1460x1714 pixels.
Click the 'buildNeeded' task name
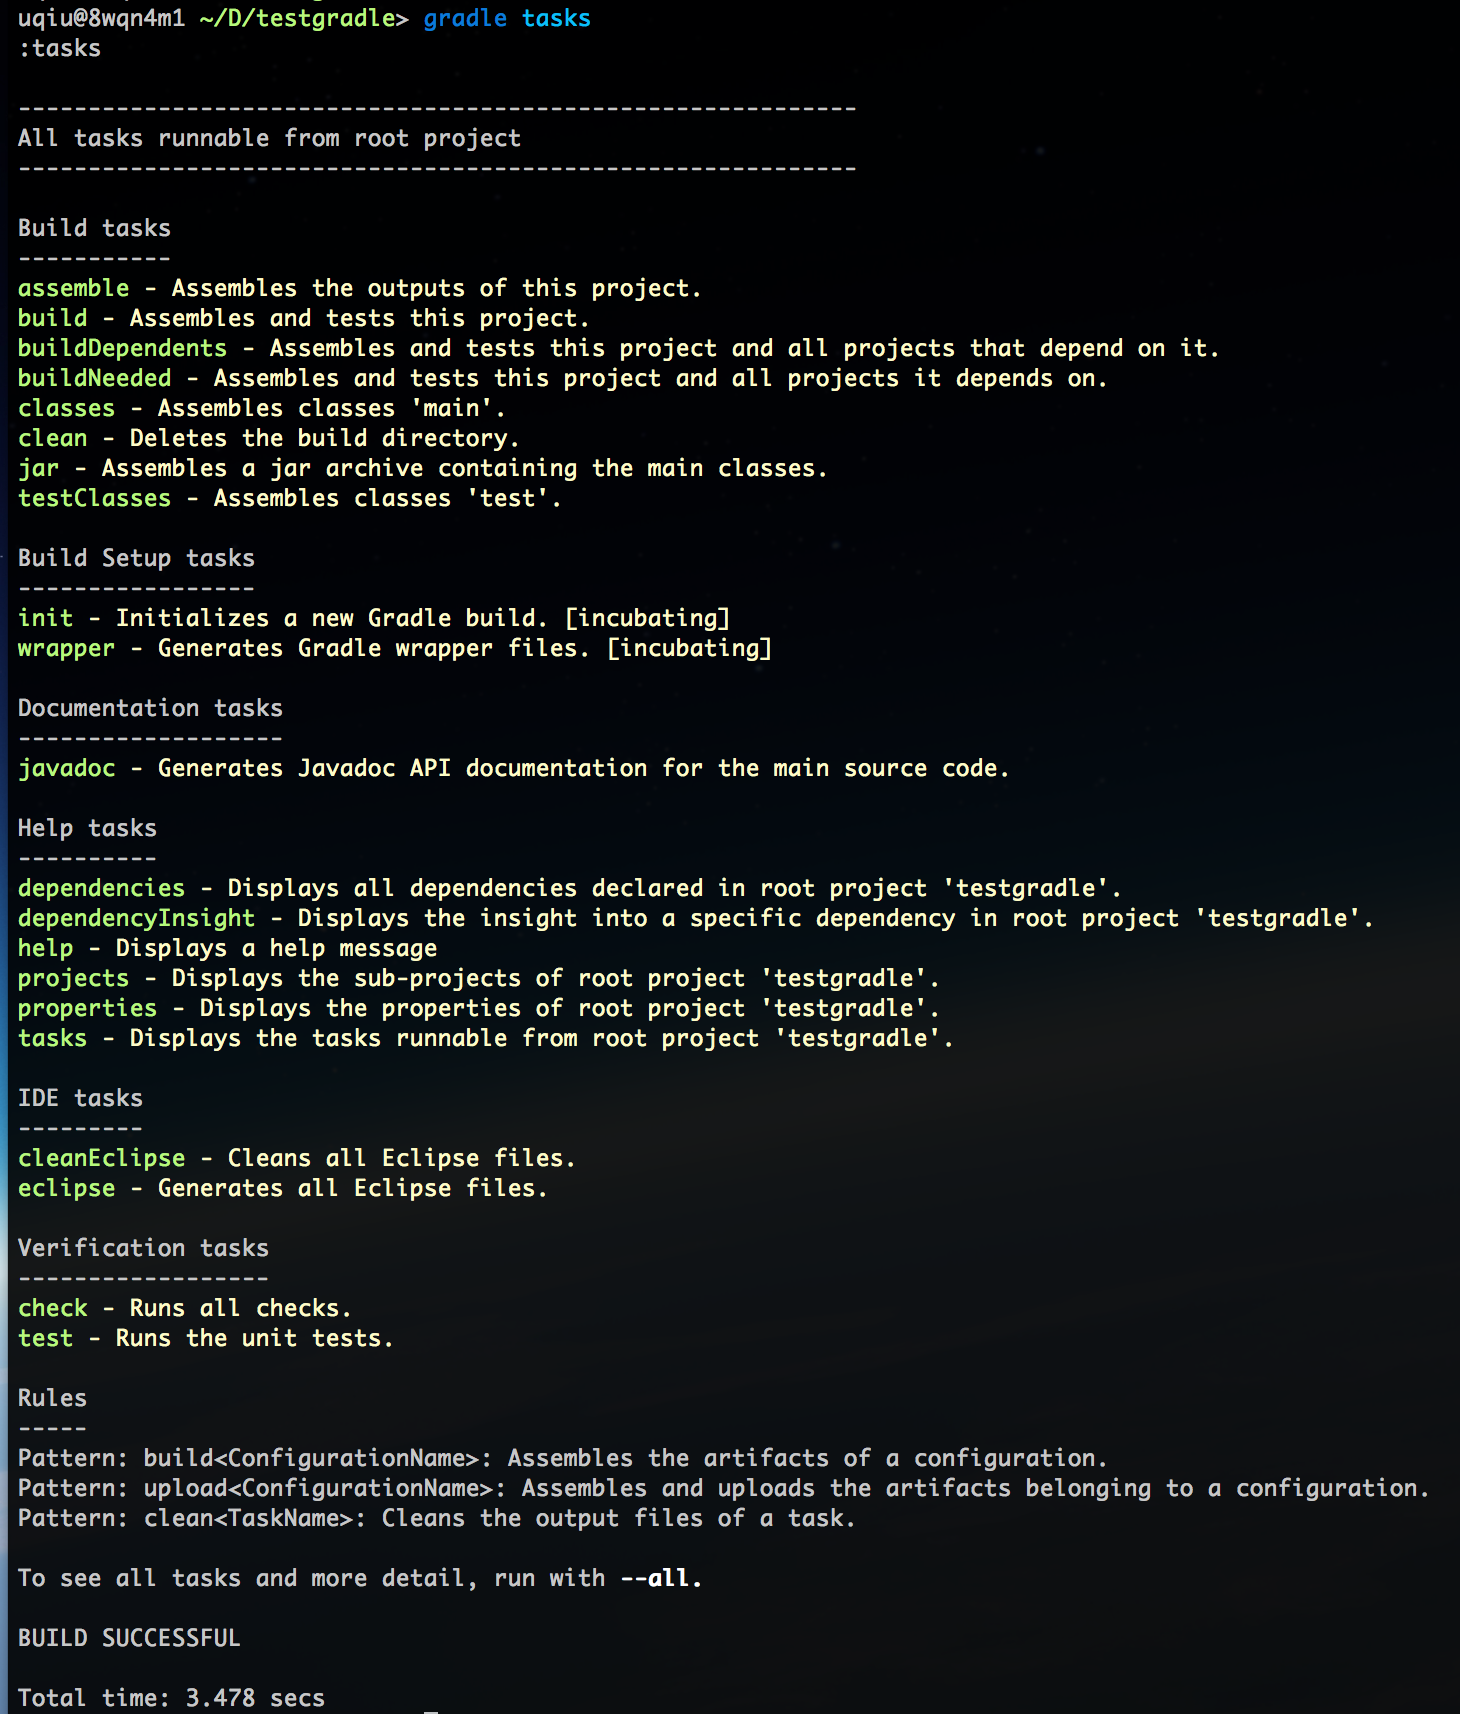click(94, 378)
